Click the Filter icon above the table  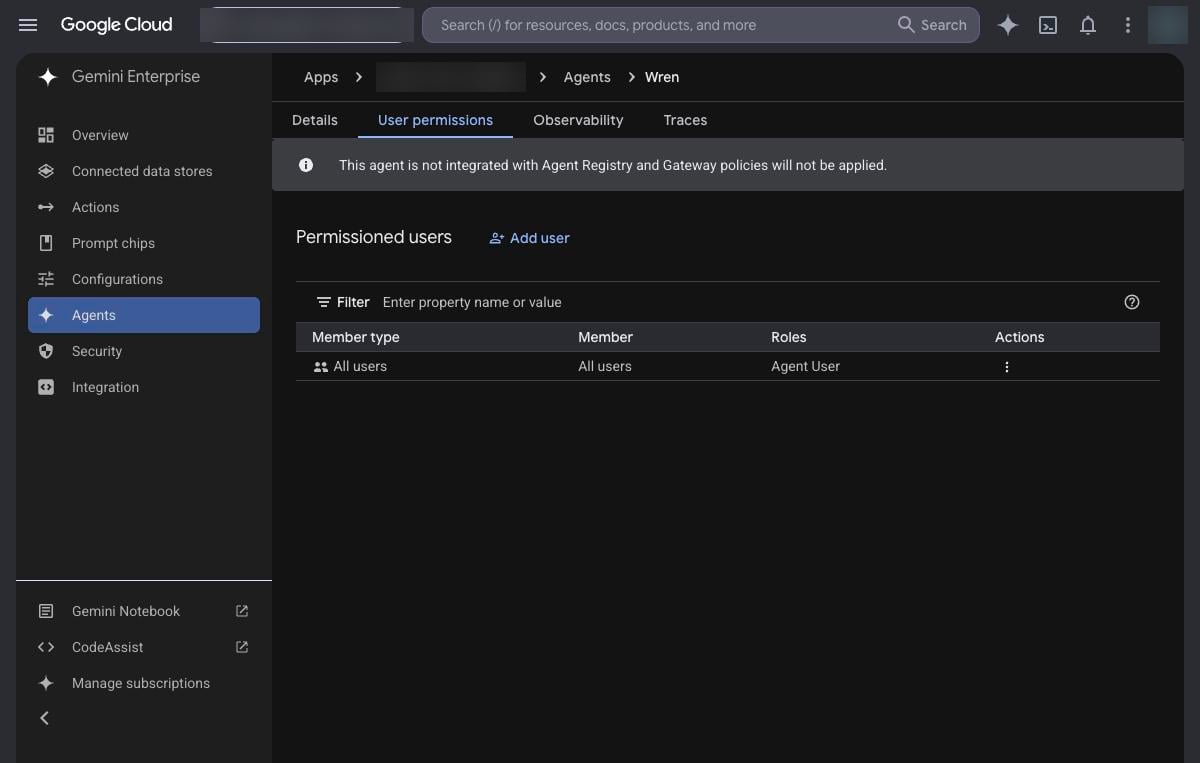[323, 302]
